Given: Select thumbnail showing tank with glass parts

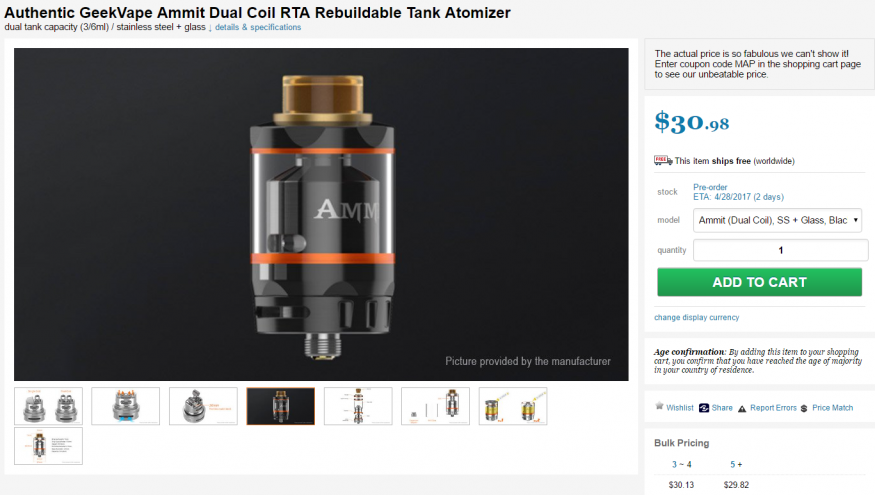Looking at the screenshot, I should point(435,406).
